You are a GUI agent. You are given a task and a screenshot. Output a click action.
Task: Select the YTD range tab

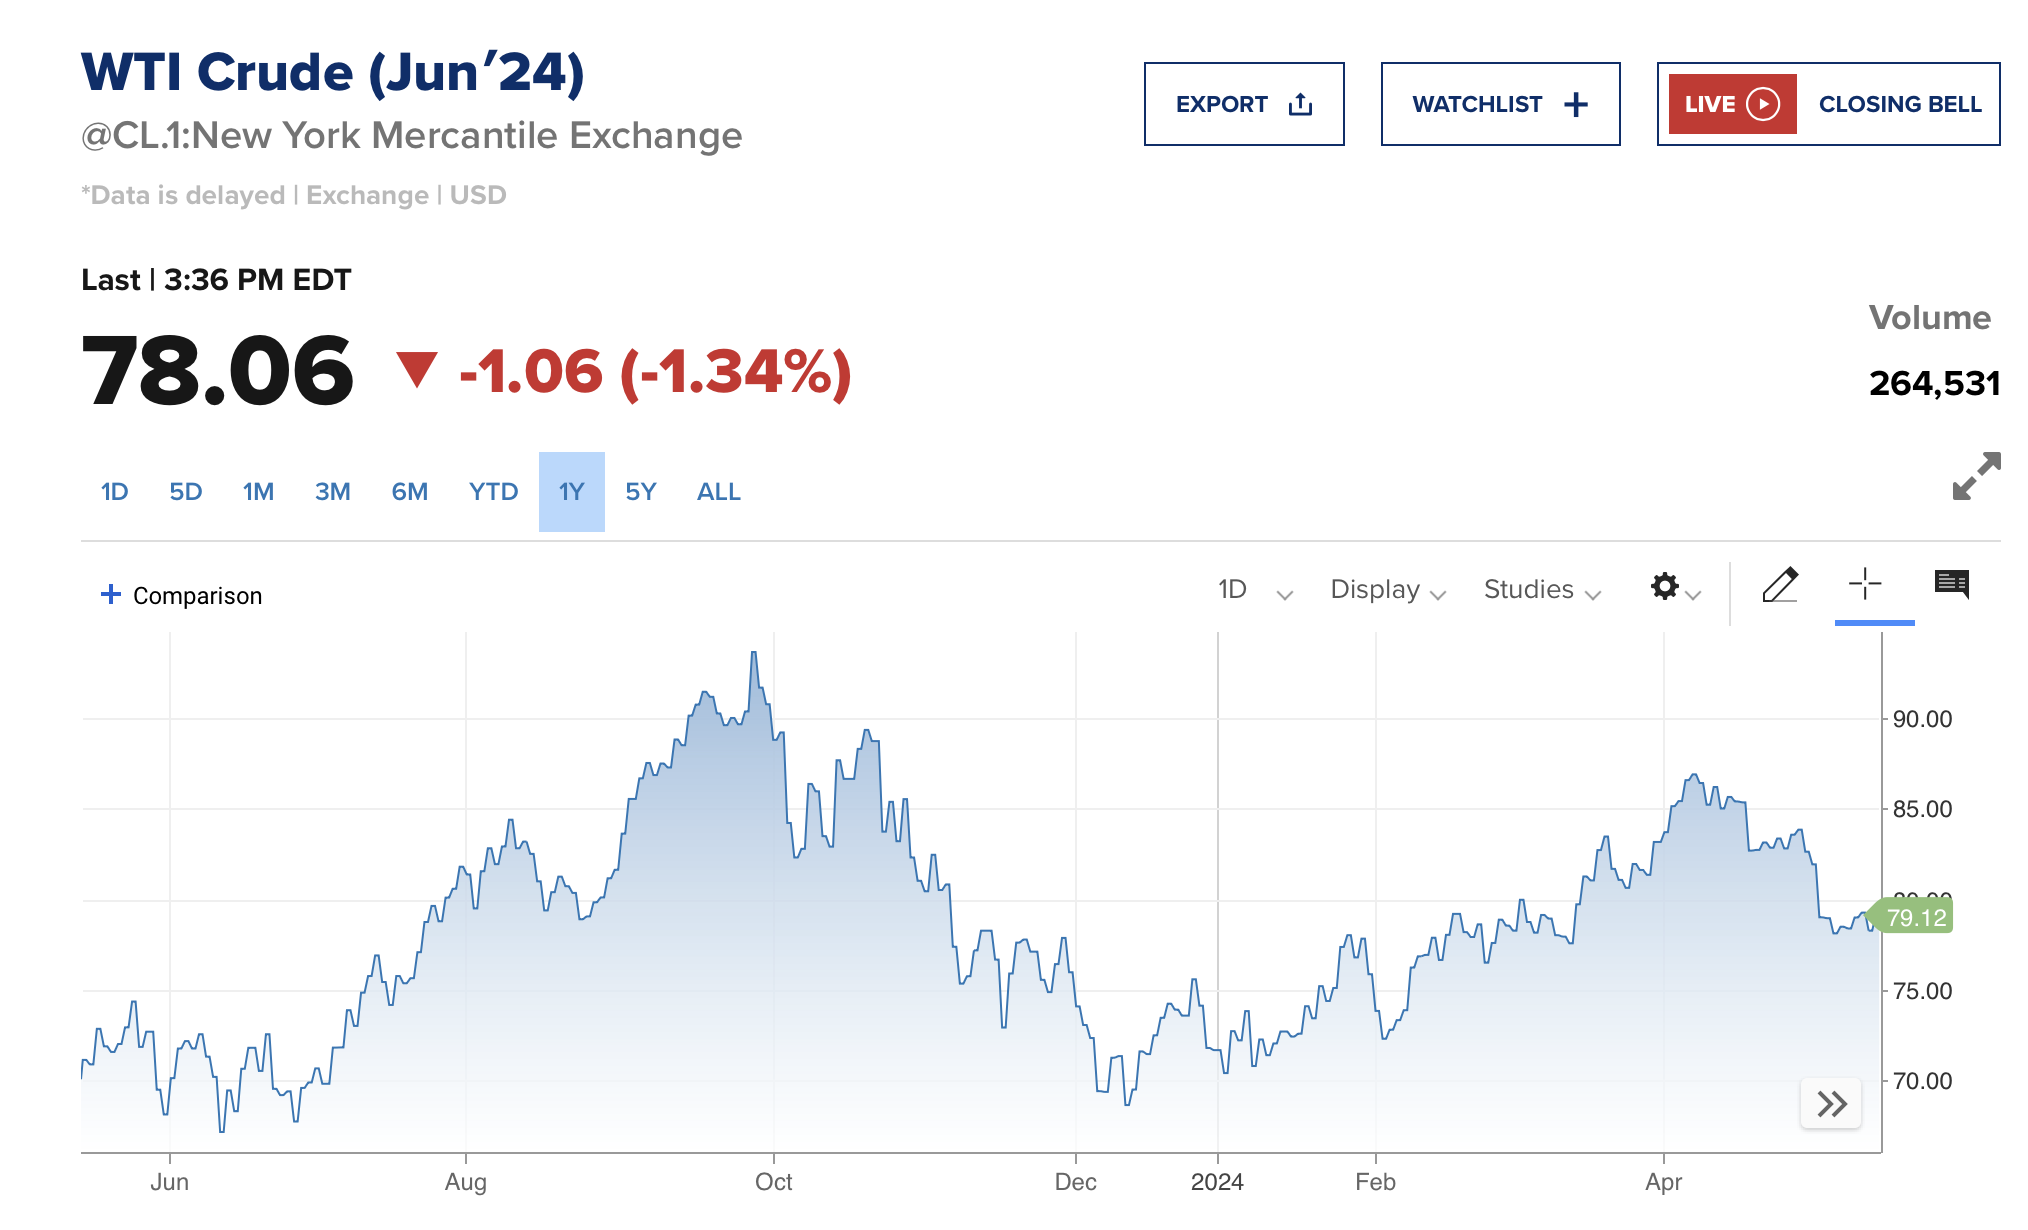click(493, 492)
